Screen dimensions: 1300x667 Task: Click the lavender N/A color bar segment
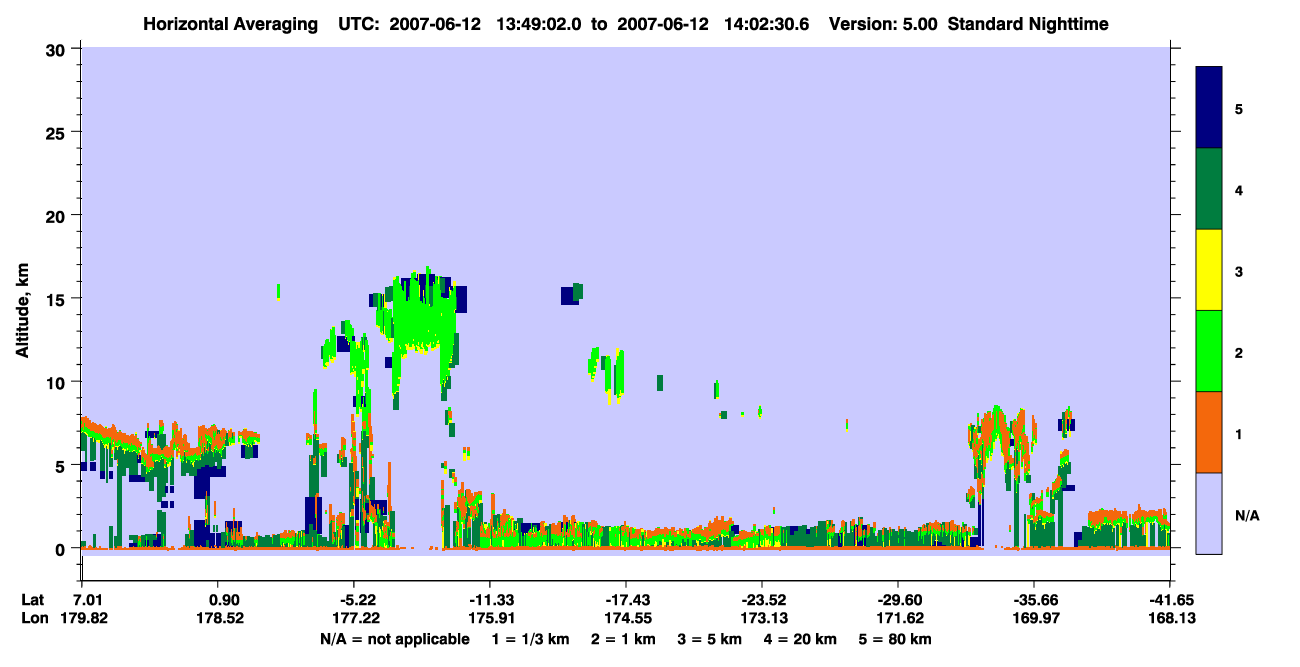pyautogui.click(x=1209, y=512)
